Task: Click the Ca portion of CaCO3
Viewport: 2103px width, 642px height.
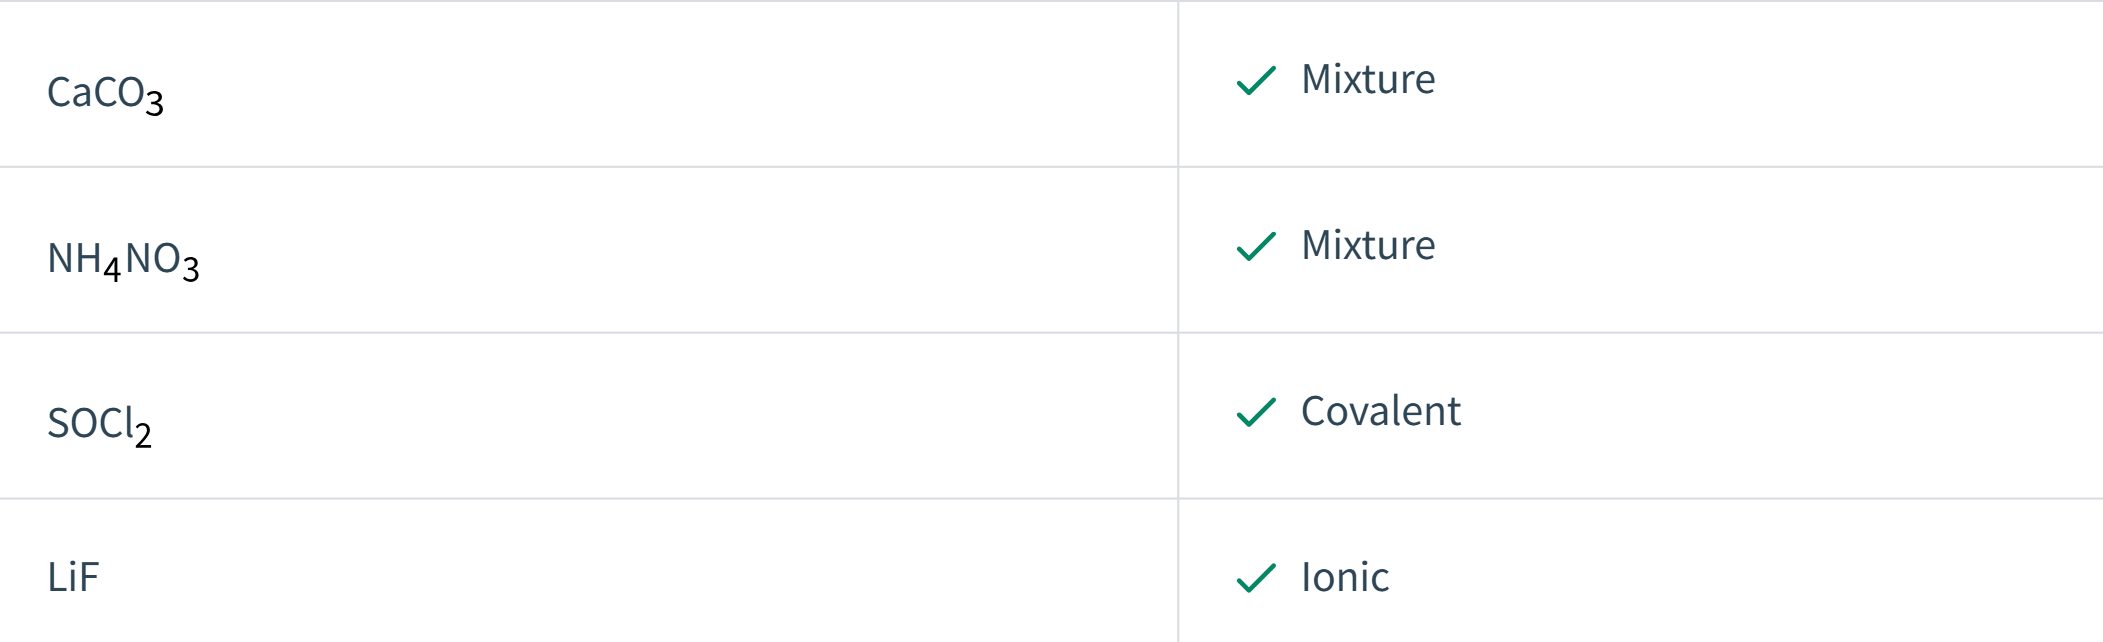Action: [x=70, y=92]
